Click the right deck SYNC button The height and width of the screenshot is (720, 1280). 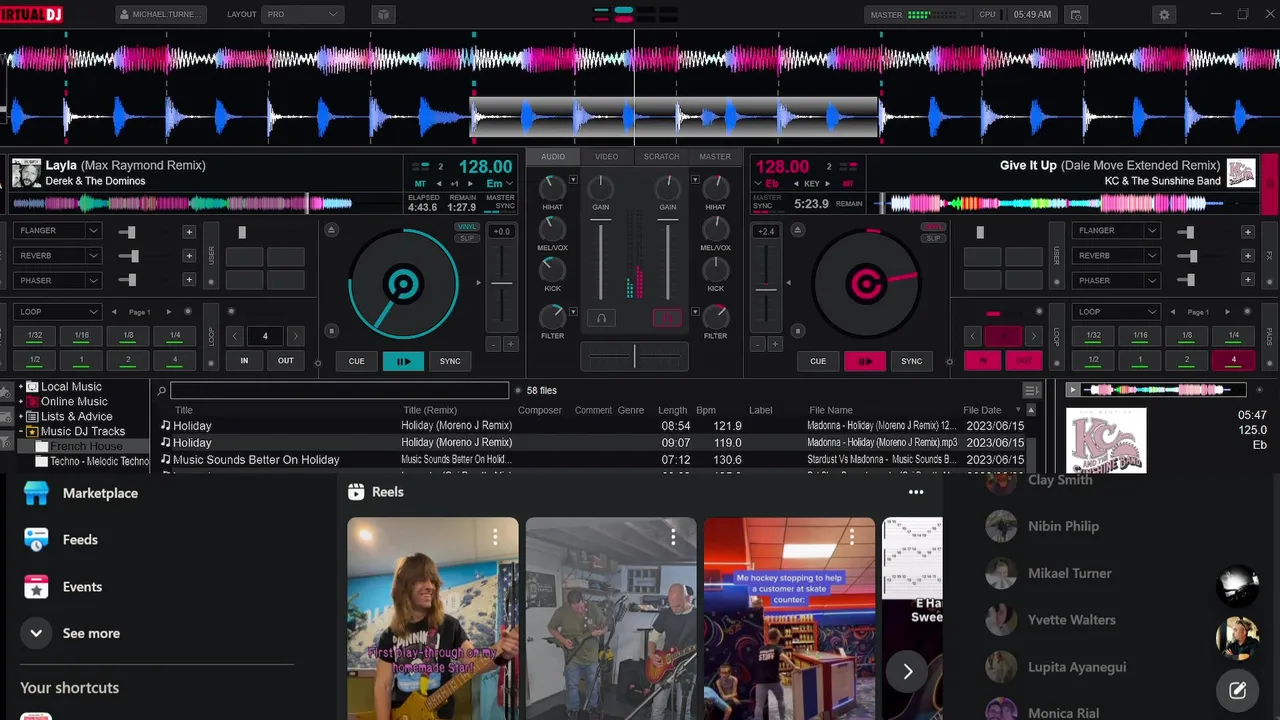pos(911,361)
